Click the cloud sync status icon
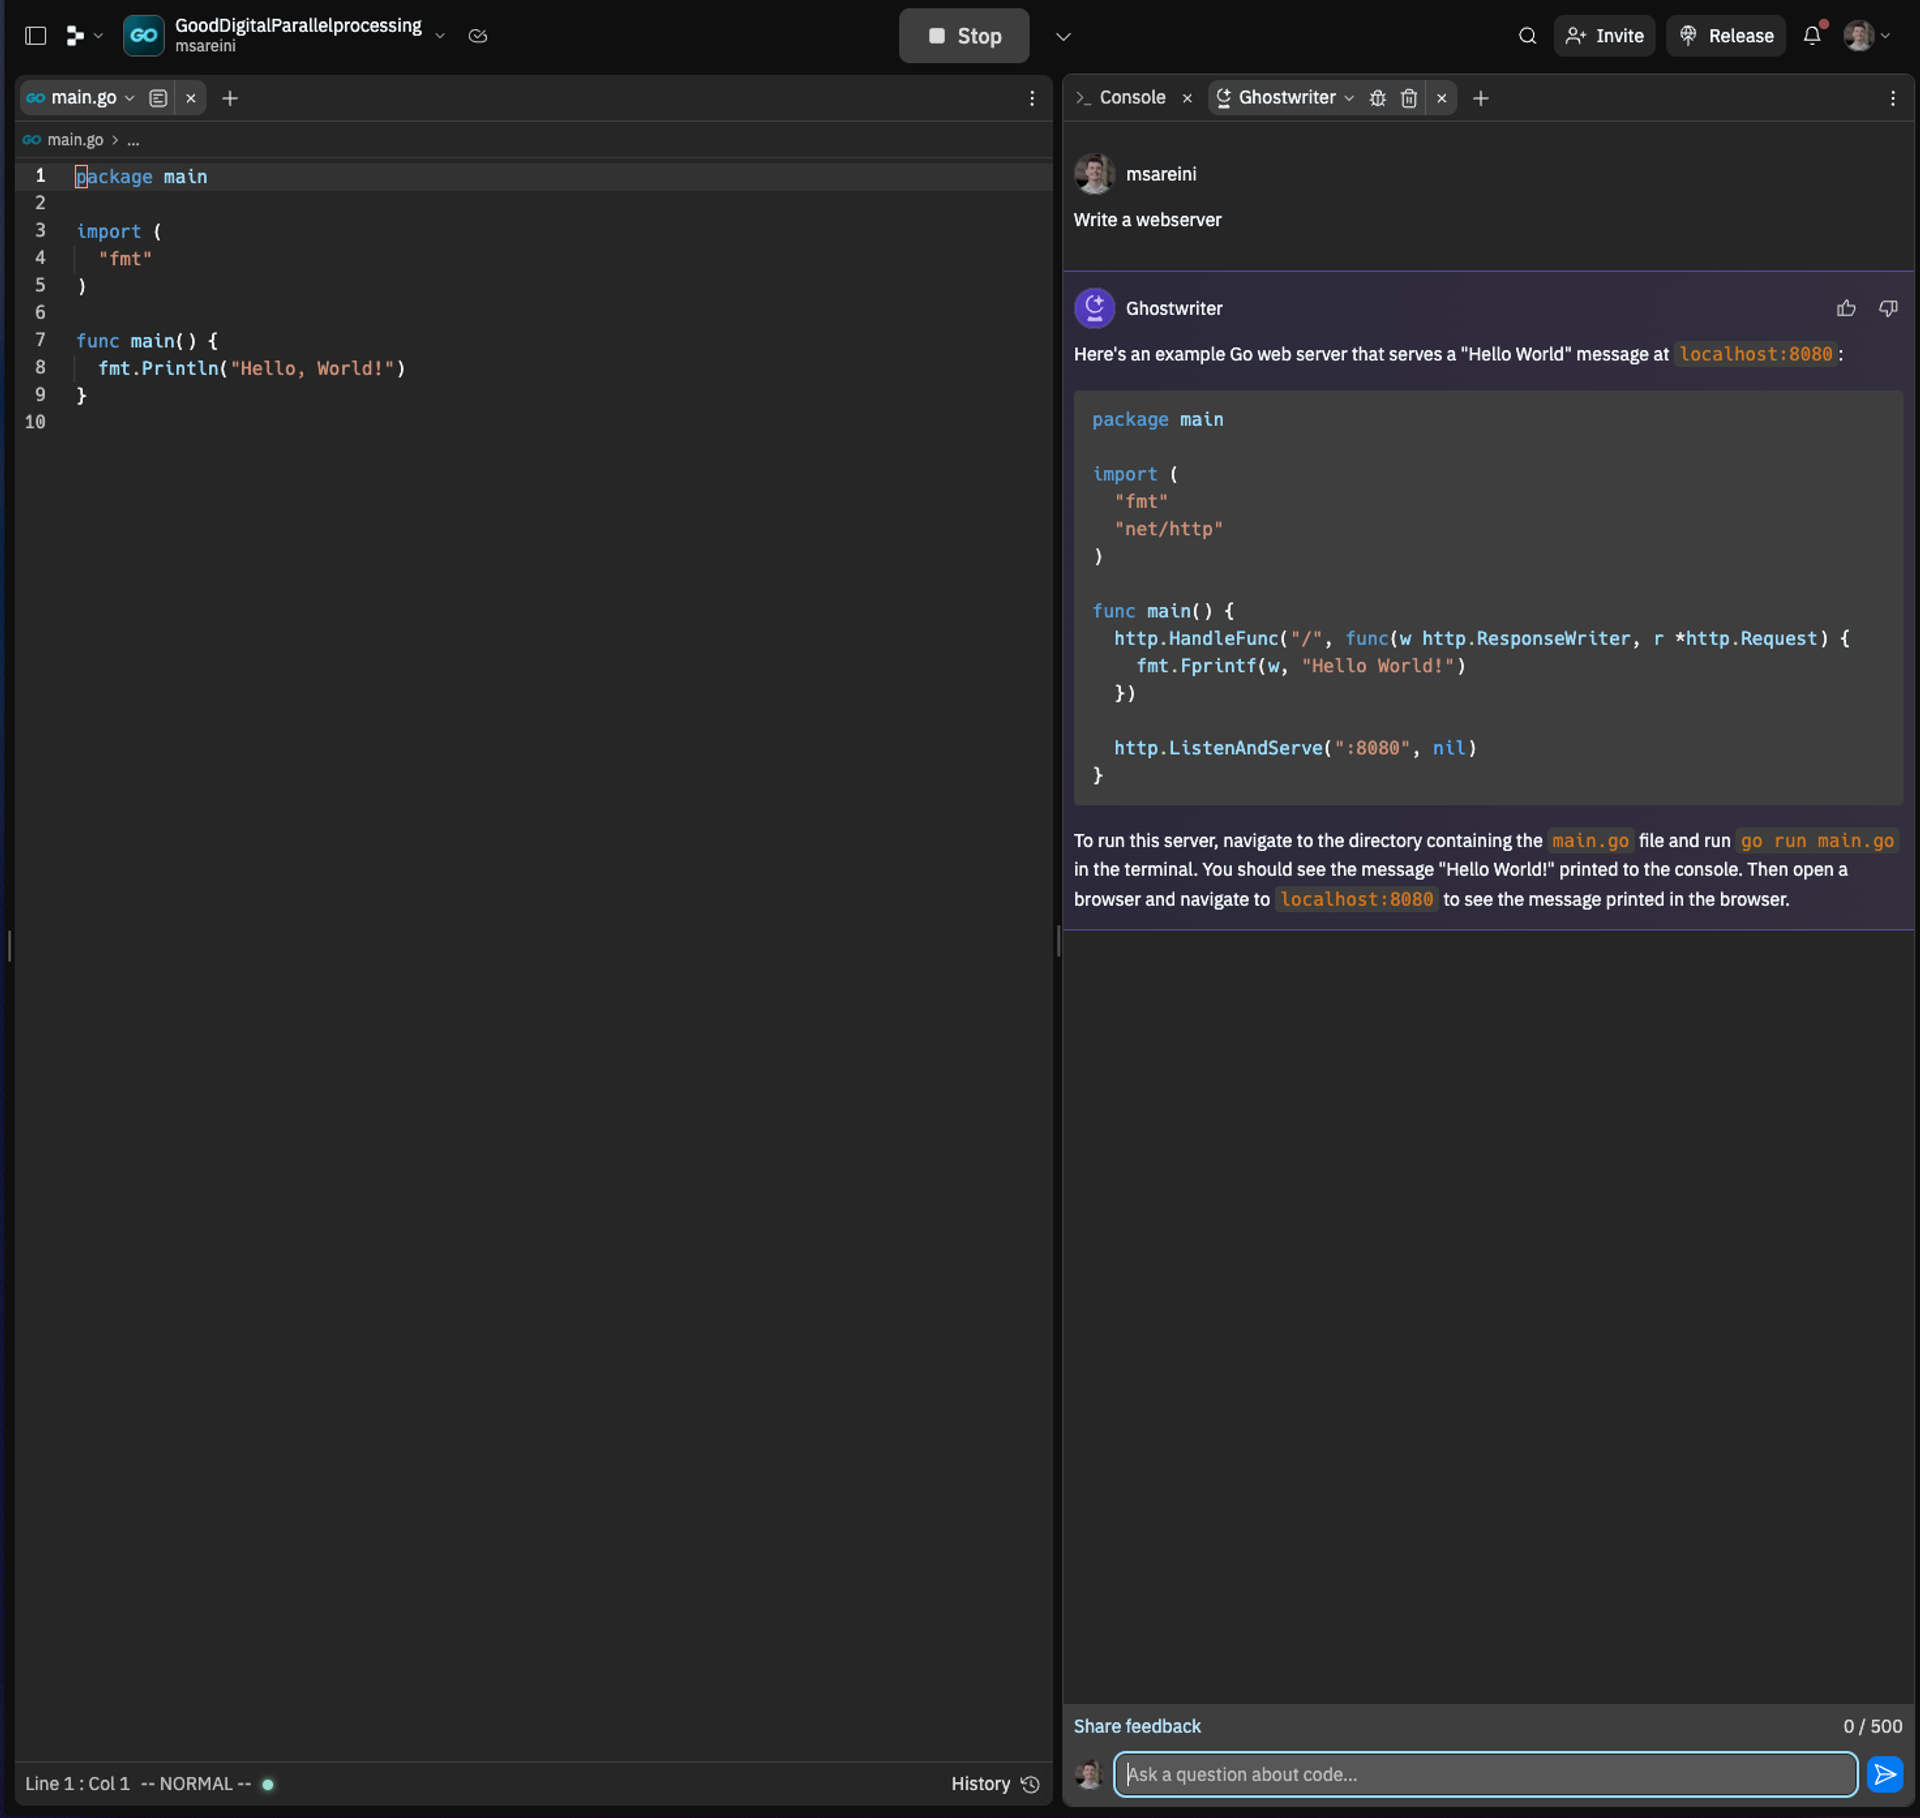 [478, 36]
